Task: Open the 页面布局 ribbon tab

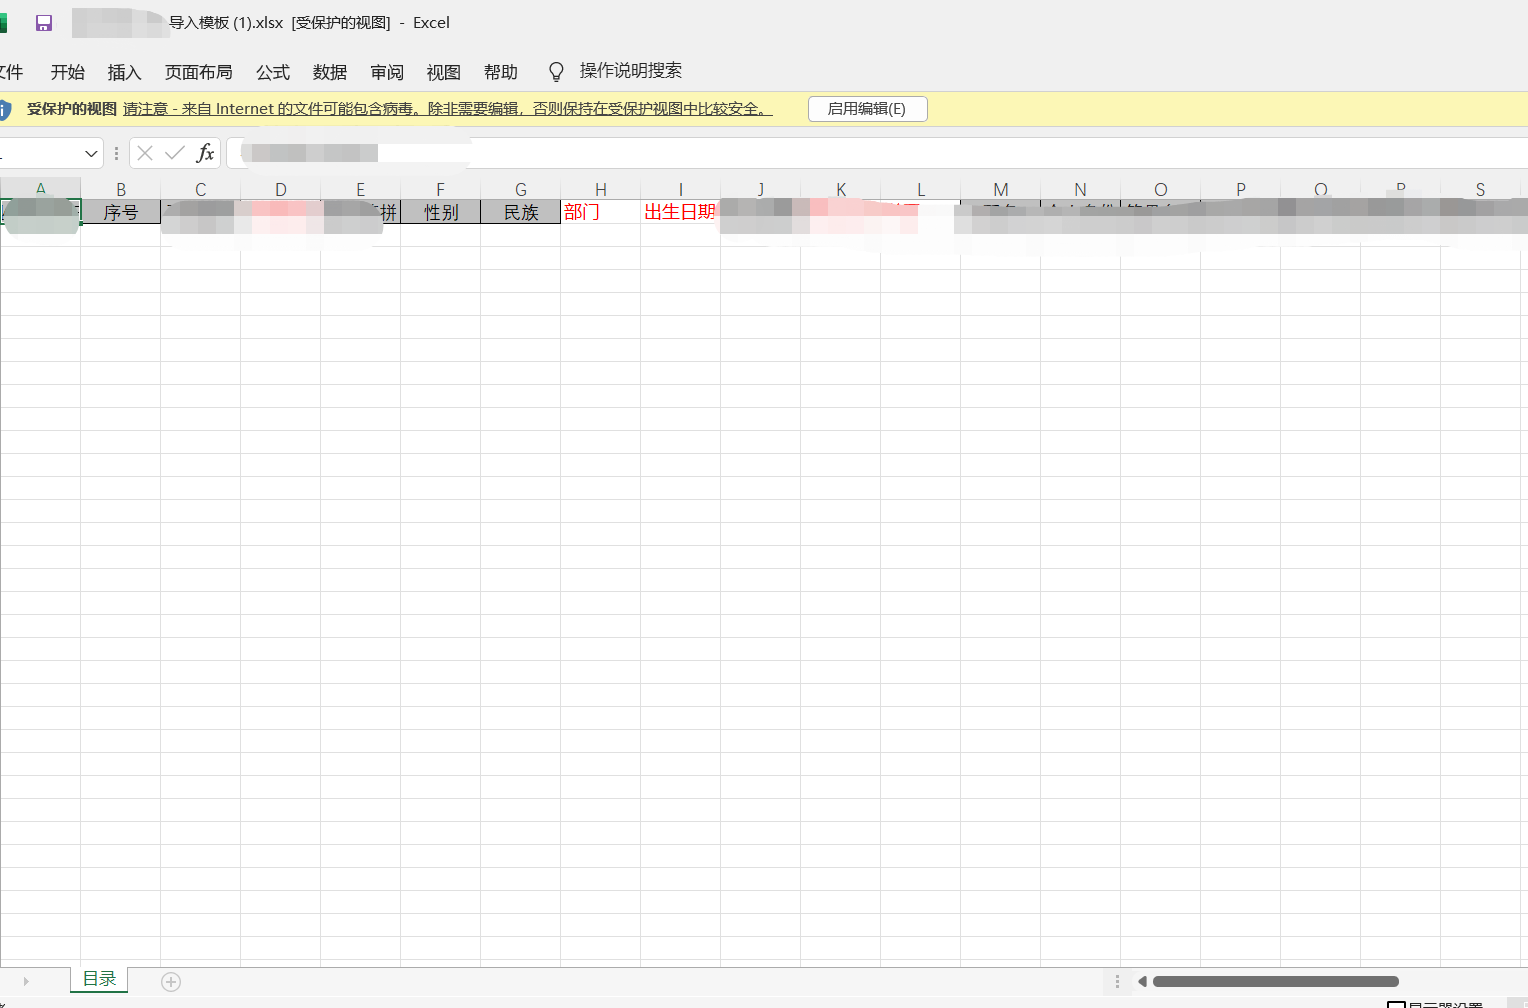Action: 198,72
